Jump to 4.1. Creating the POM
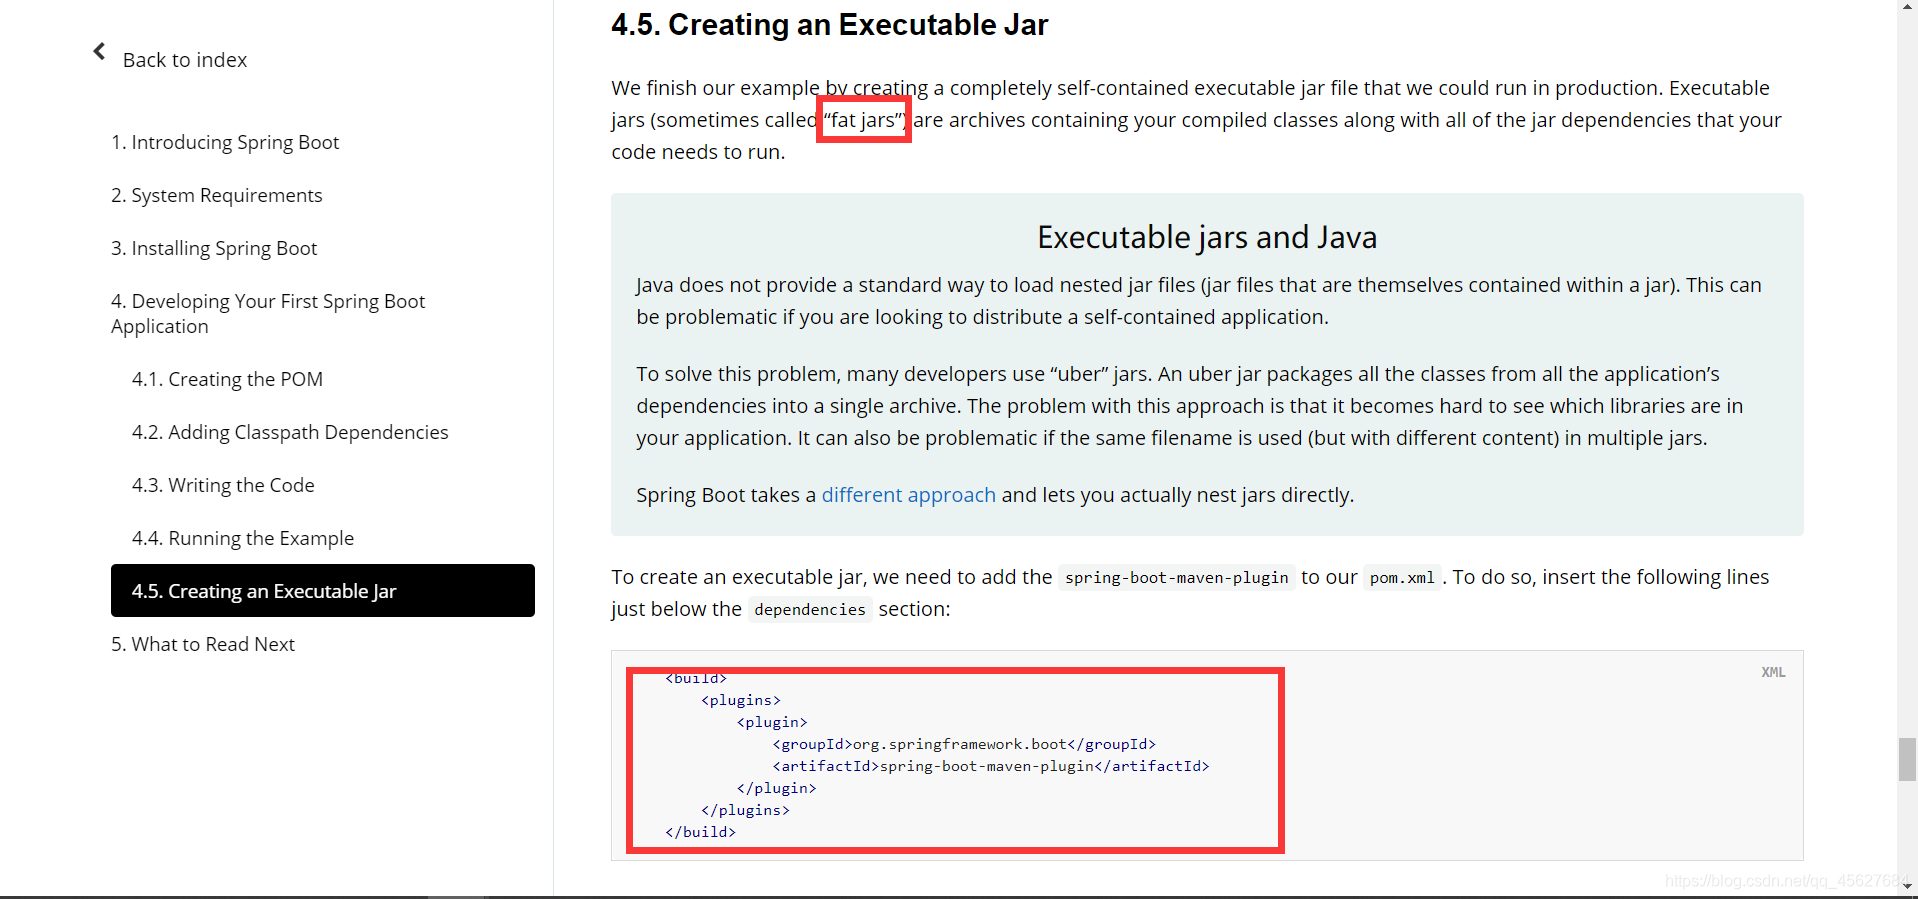This screenshot has width=1918, height=899. pos(227,379)
